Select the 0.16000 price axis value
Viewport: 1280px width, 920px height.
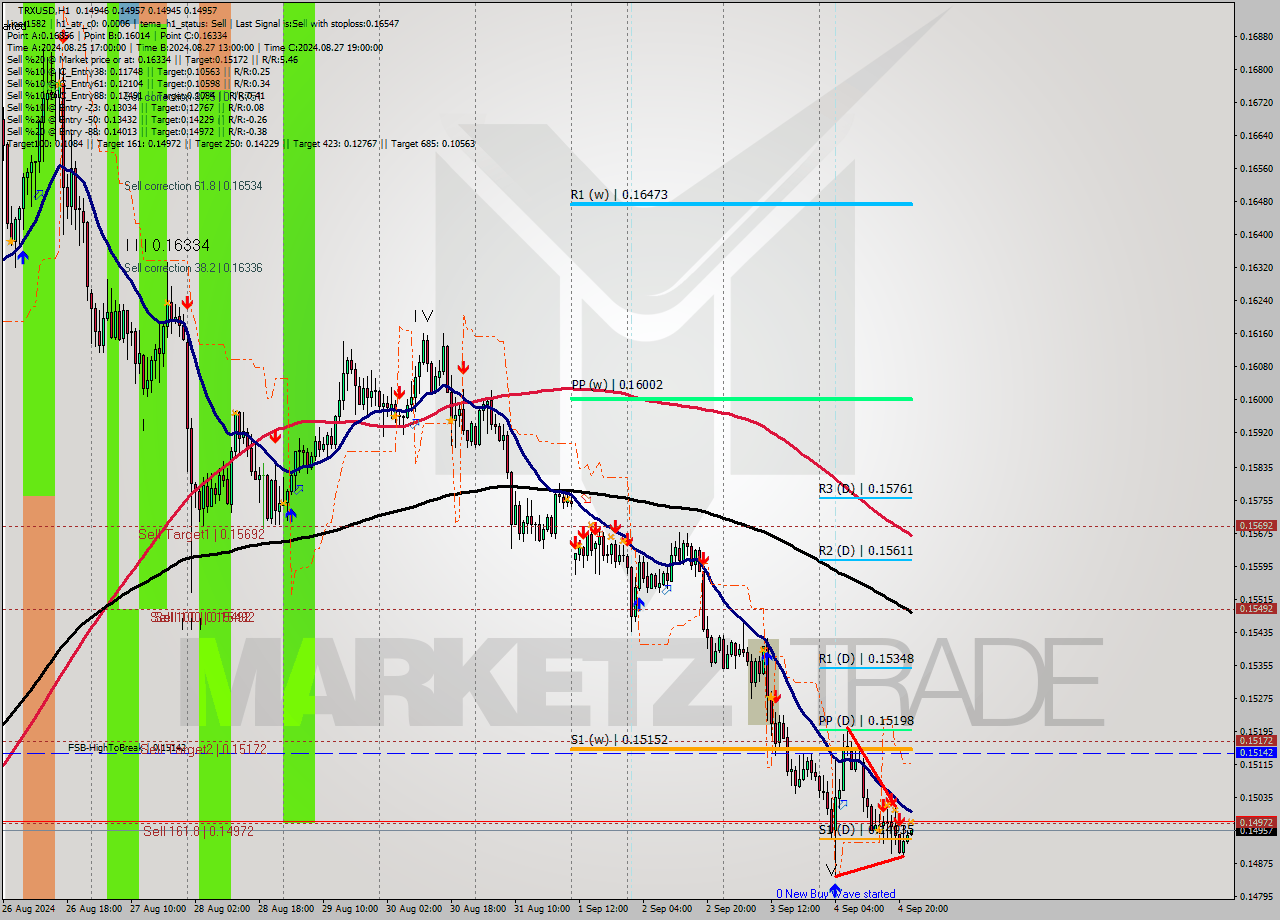tap(1256, 399)
